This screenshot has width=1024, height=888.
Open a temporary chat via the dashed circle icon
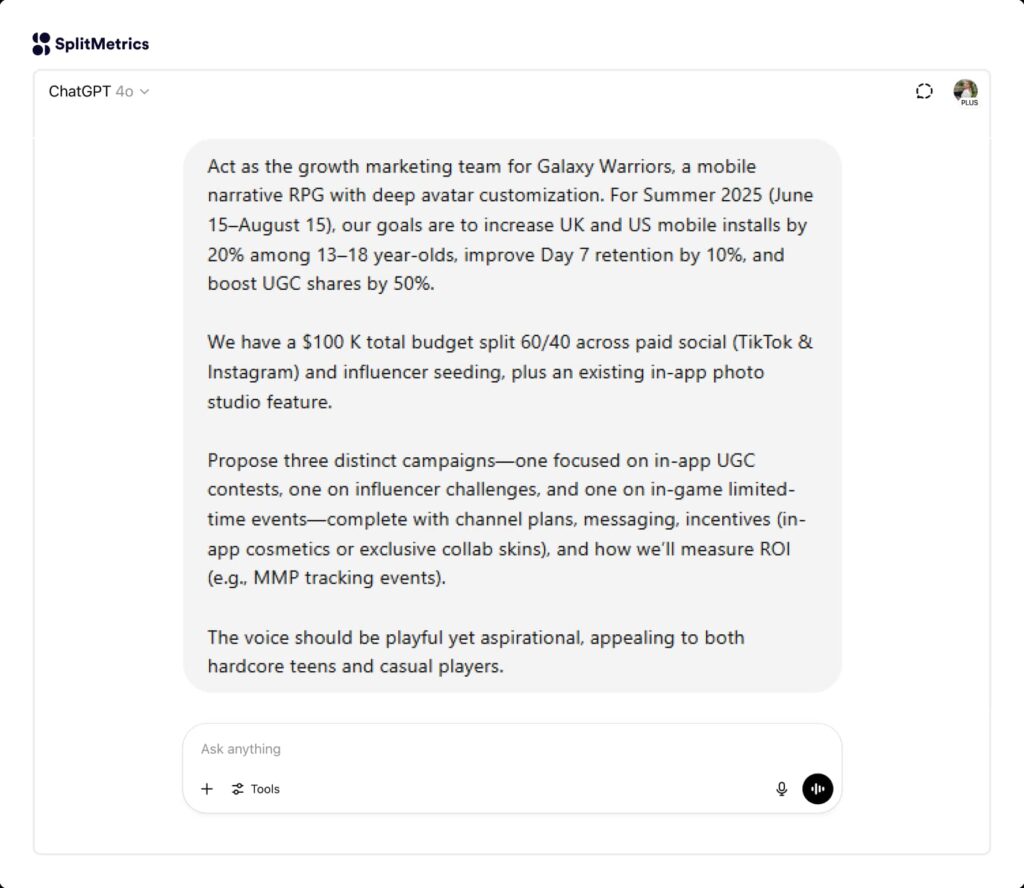923,91
